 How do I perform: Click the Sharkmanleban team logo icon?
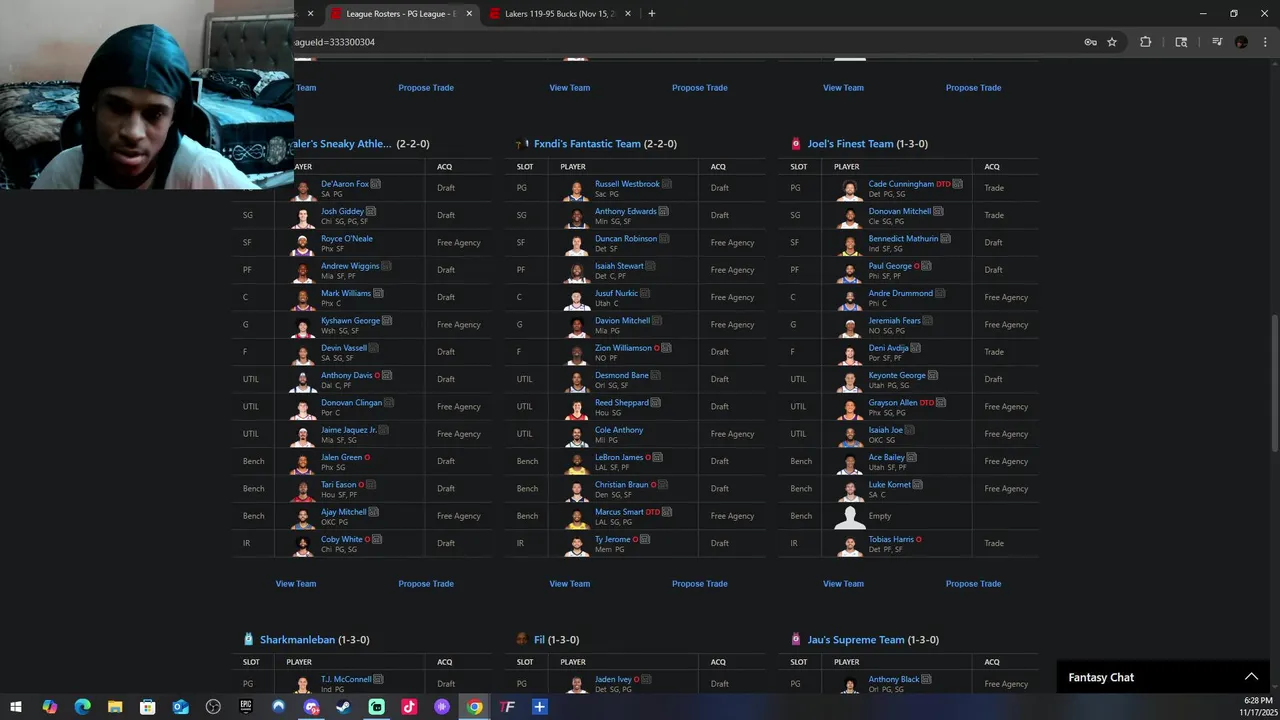pos(248,639)
